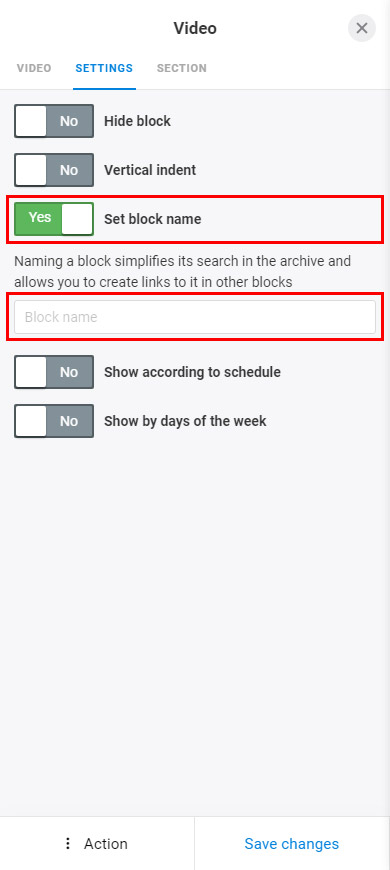The width and height of the screenshot is (390, 870).
Task: Enable the Show according to schedule switch
Action: pyautogui.click(x=54, y=372)
